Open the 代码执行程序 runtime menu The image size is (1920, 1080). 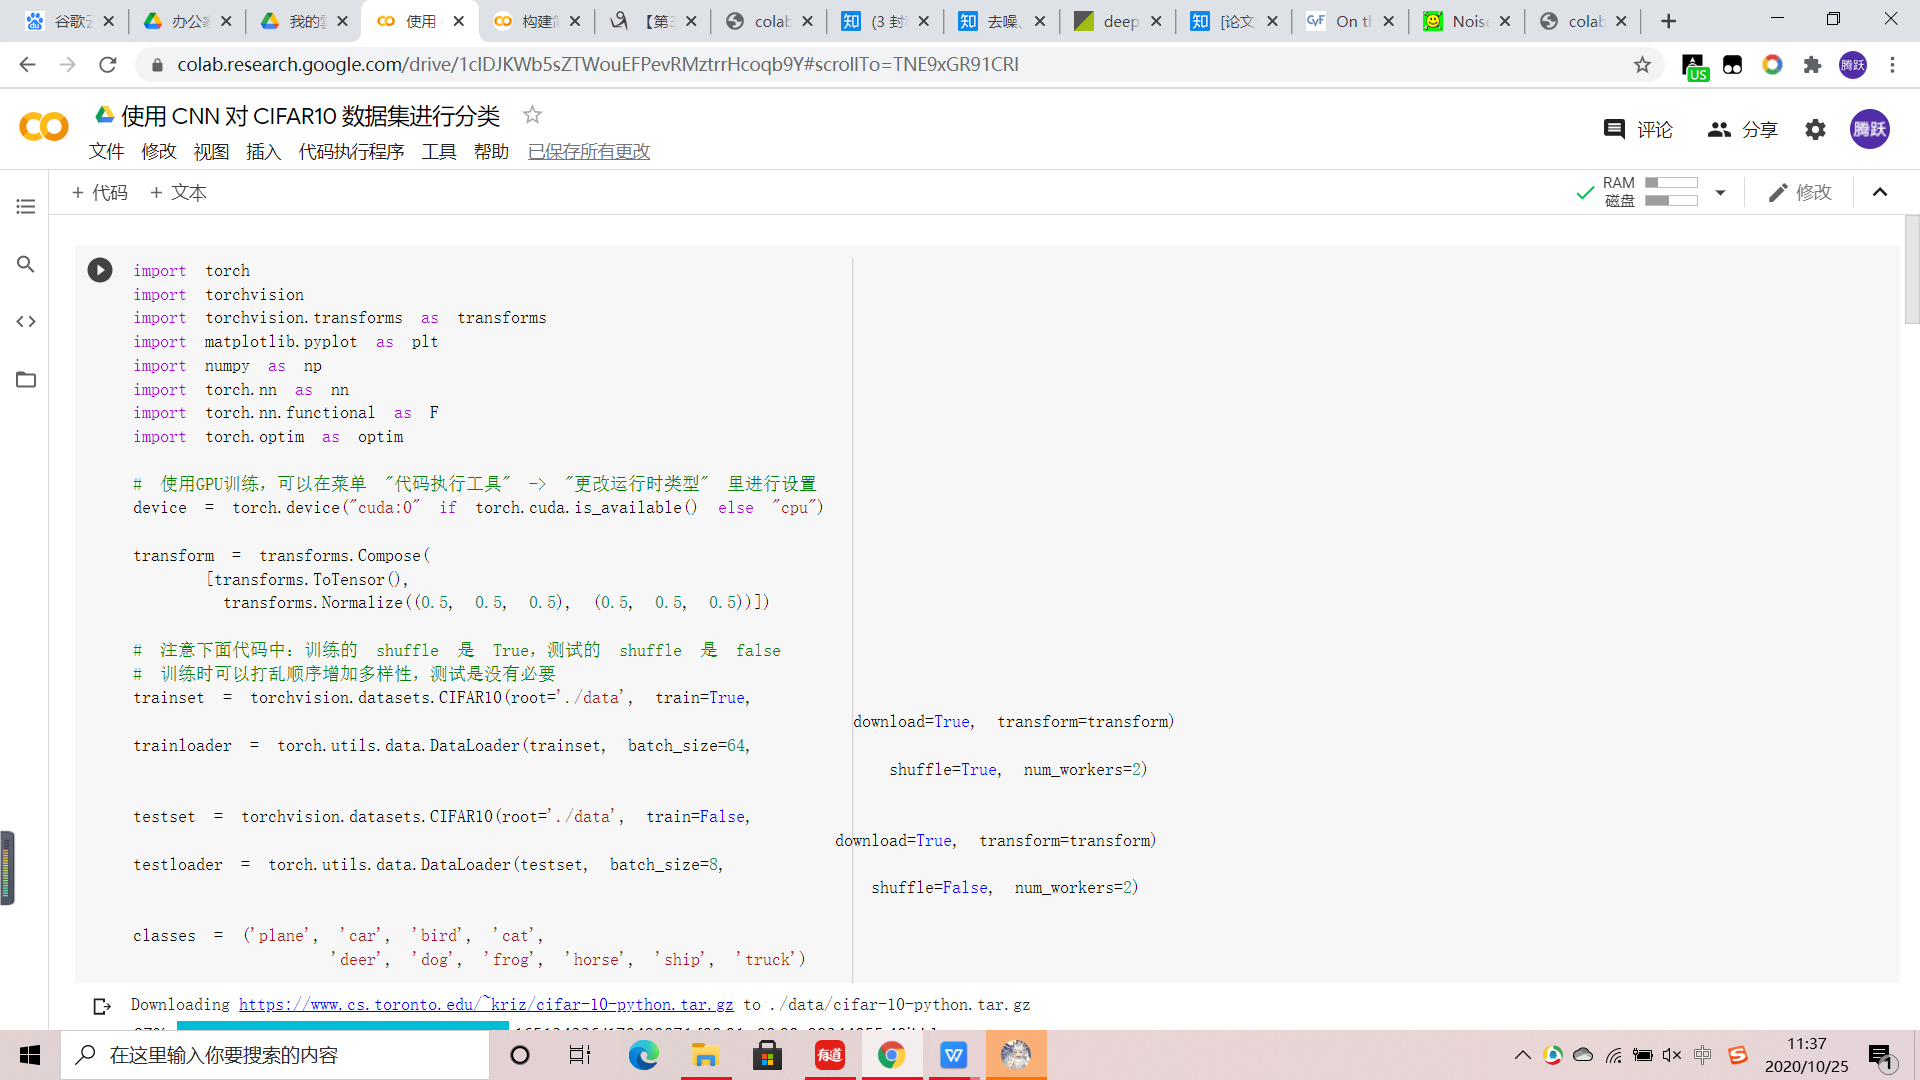351,152
